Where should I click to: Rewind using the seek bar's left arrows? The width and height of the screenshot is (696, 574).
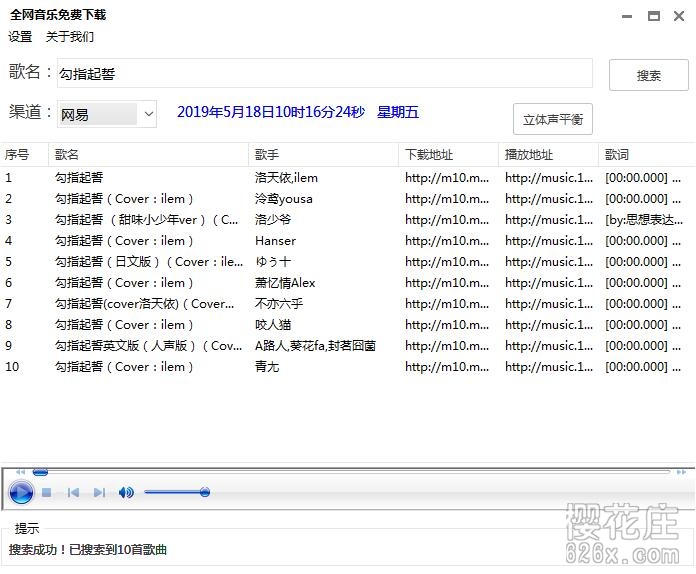[x=20, y=472]
